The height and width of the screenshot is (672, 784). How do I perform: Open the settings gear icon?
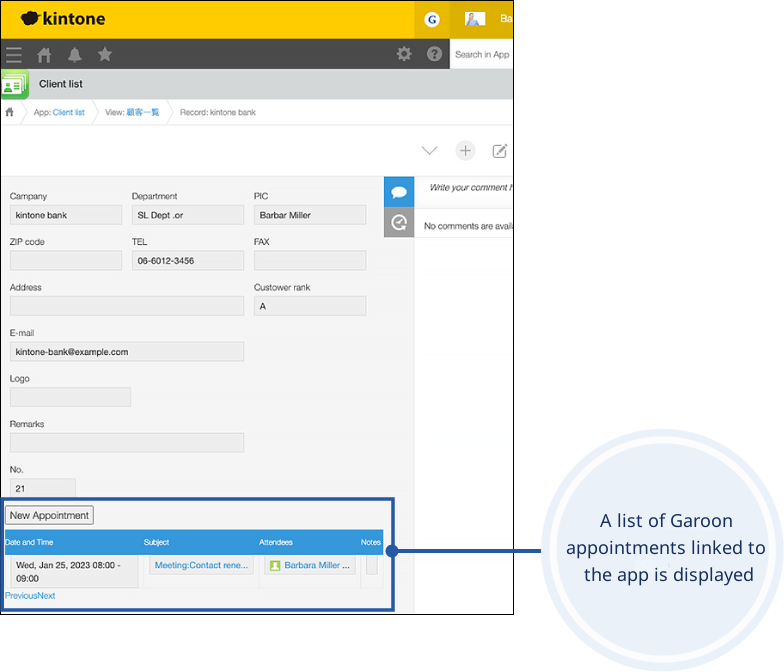(x=404, y=54)
